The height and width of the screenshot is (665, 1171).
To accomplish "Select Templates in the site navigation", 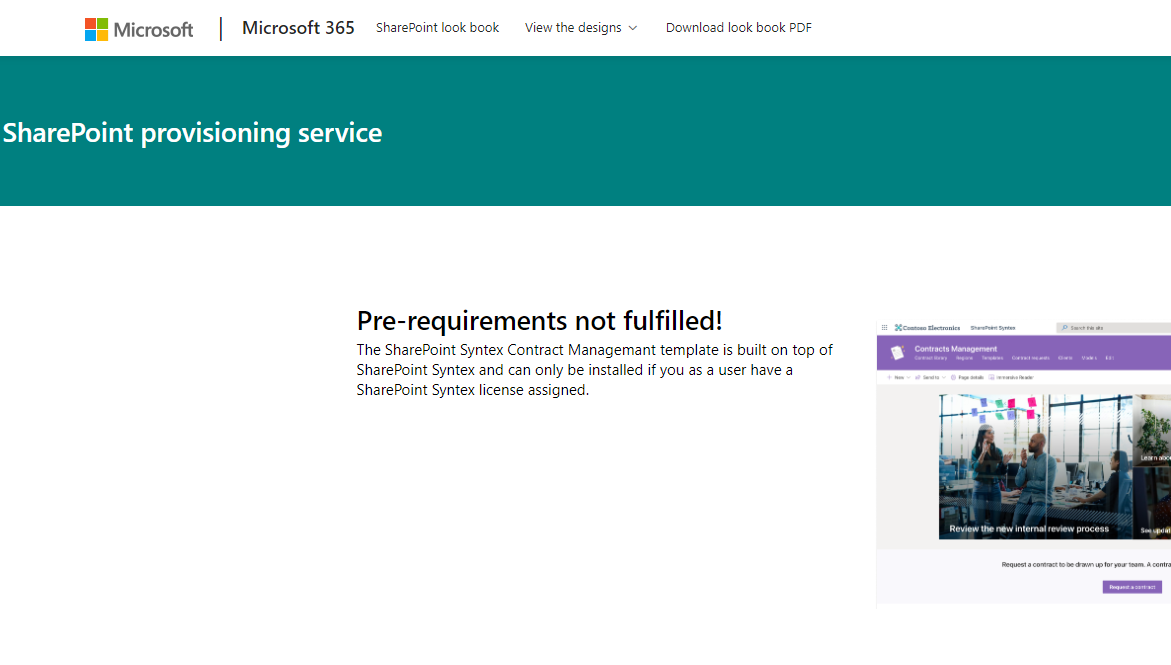I will (x=991, y=357).
